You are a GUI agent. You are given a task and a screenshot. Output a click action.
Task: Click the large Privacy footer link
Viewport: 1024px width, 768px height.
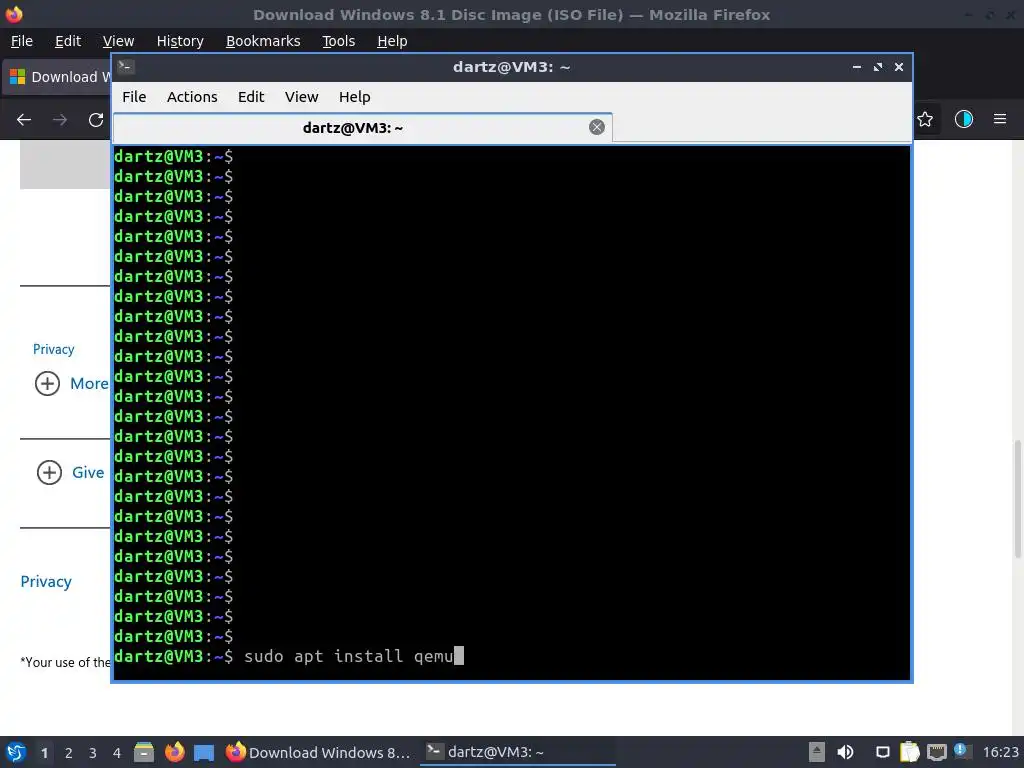coord(46,581)
